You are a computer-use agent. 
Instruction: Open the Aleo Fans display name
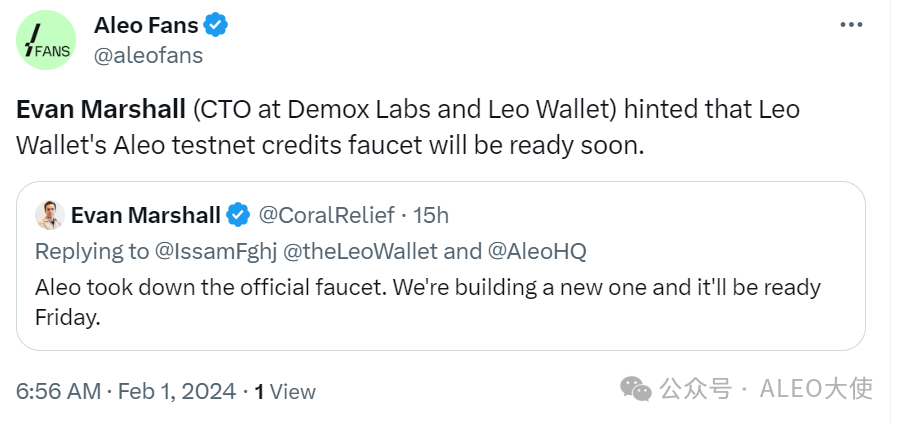click(146, 25)
